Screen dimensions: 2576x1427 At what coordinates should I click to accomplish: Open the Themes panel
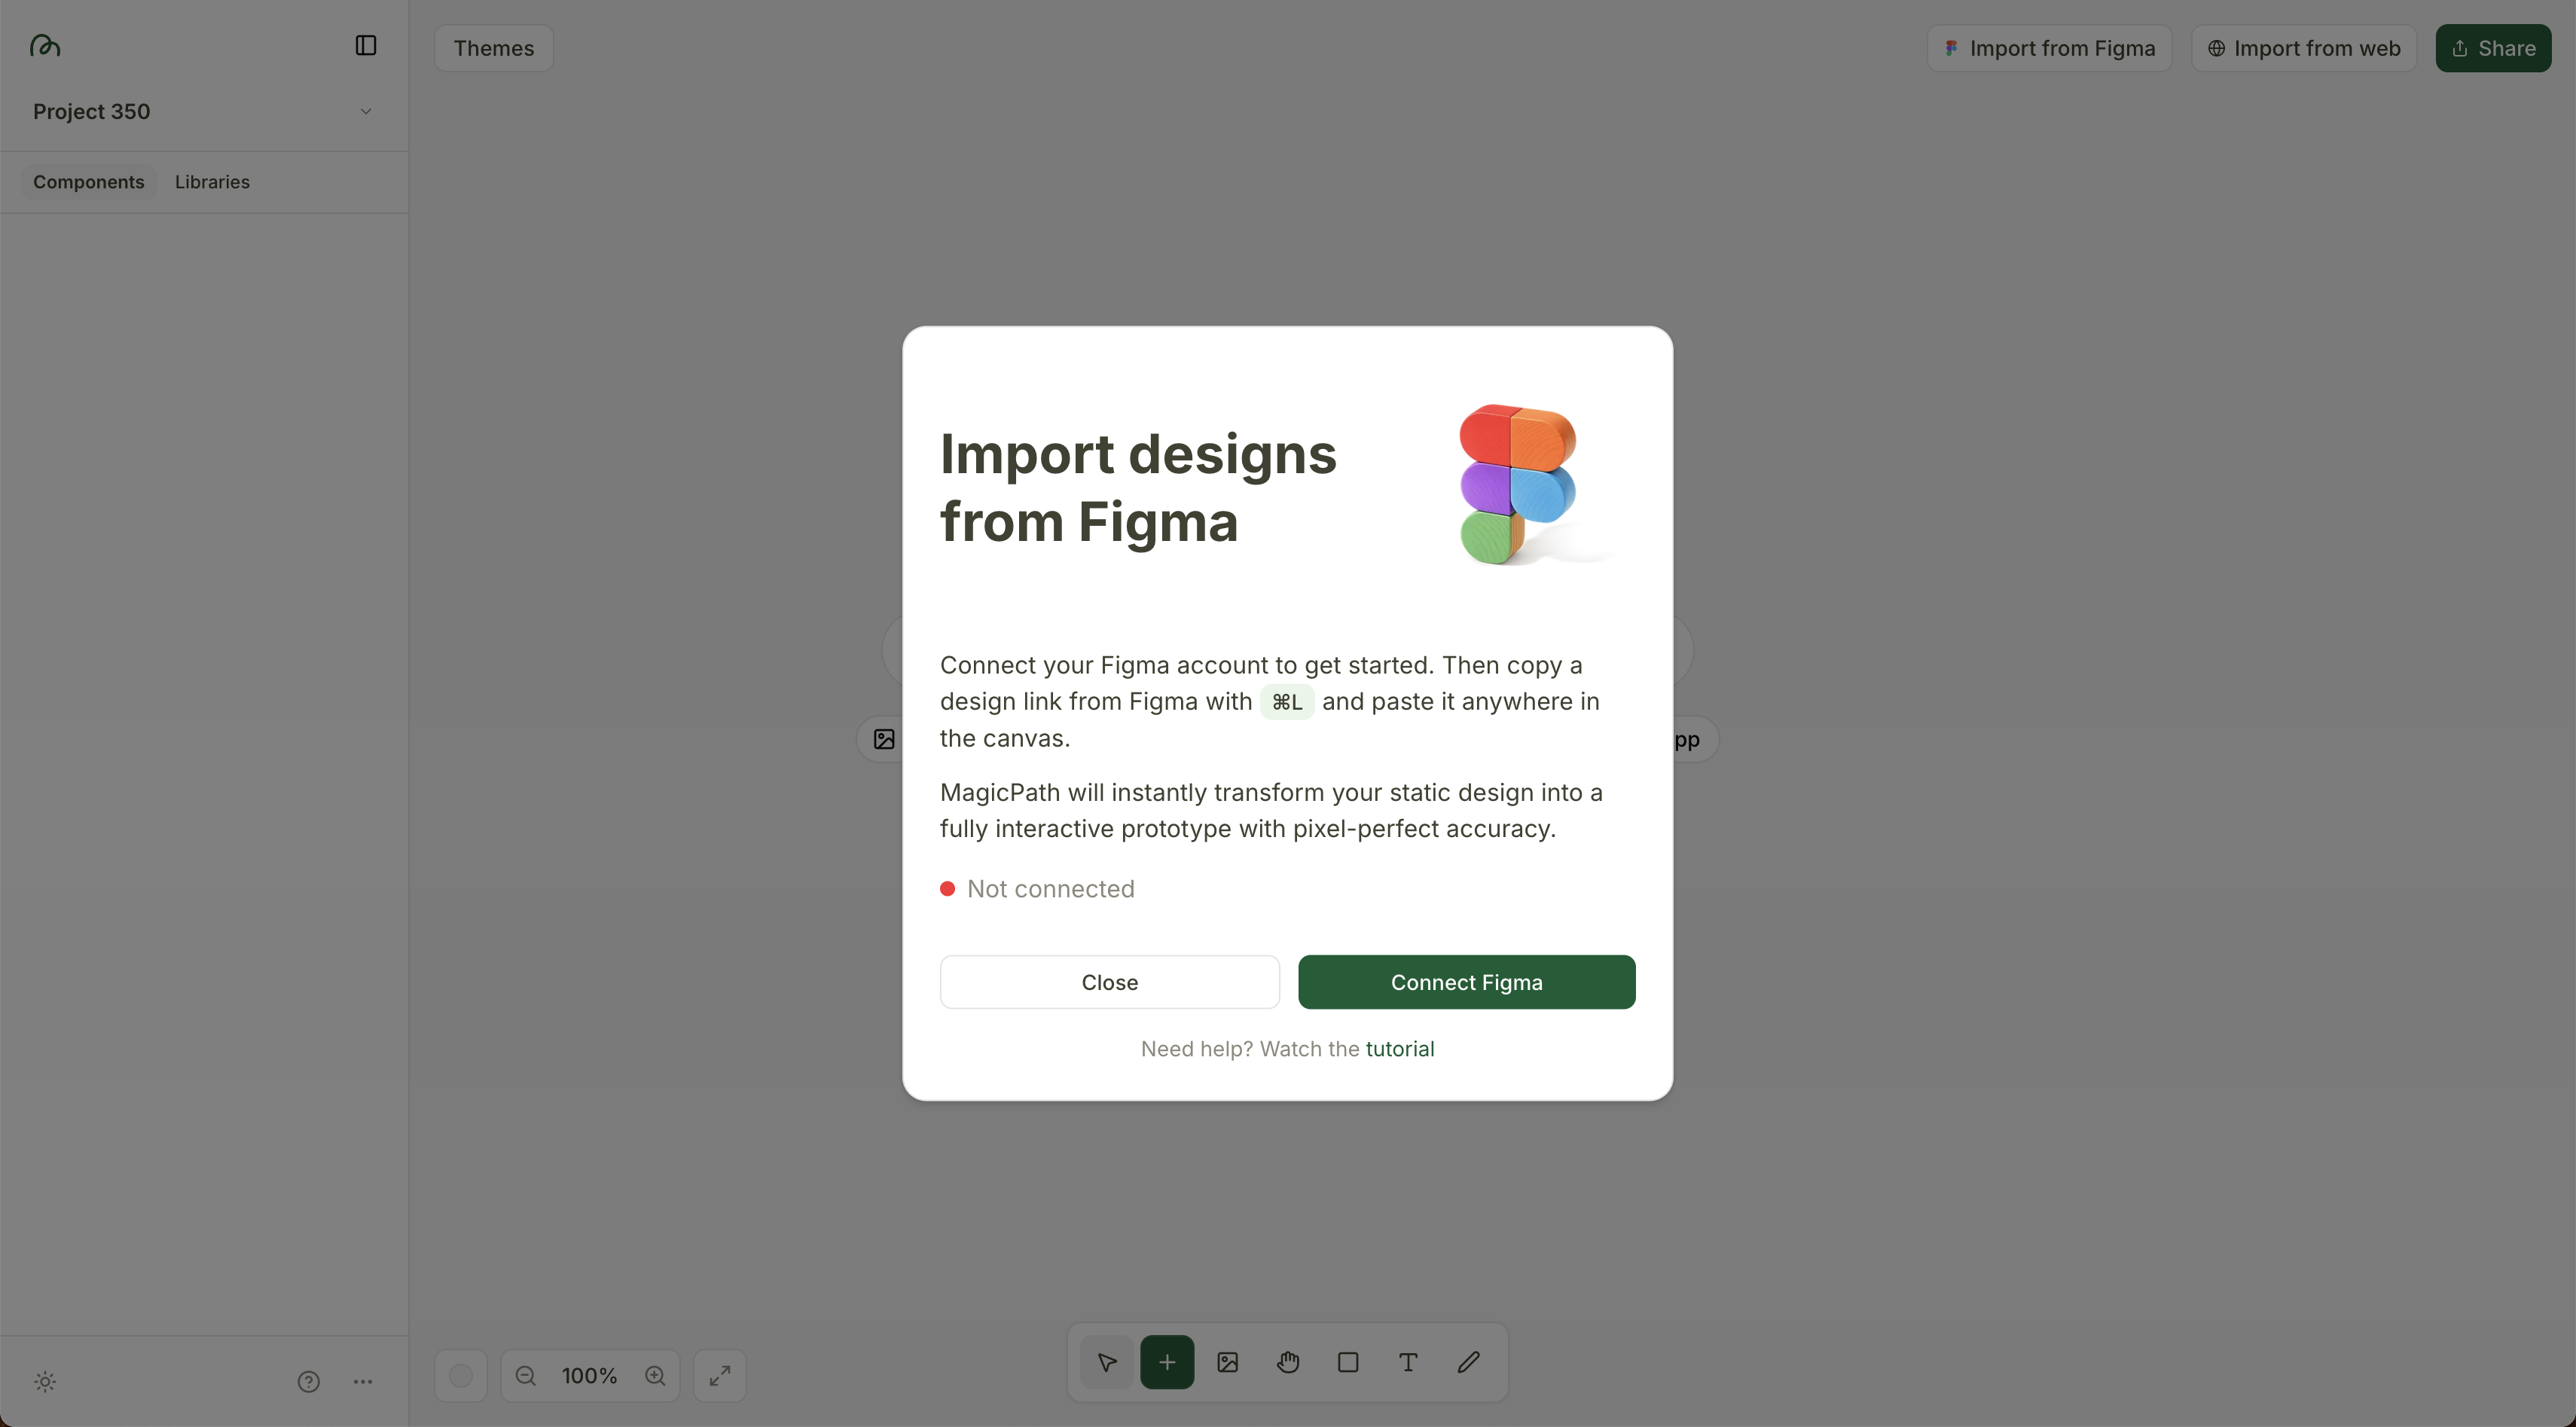[x=493, y=47]
